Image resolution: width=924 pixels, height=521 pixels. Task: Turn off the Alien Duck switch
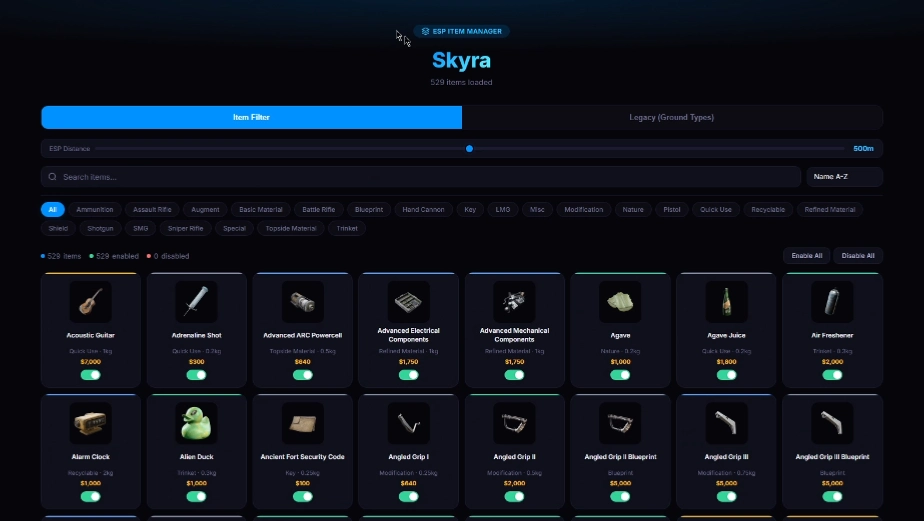click(x=196, y=496)
